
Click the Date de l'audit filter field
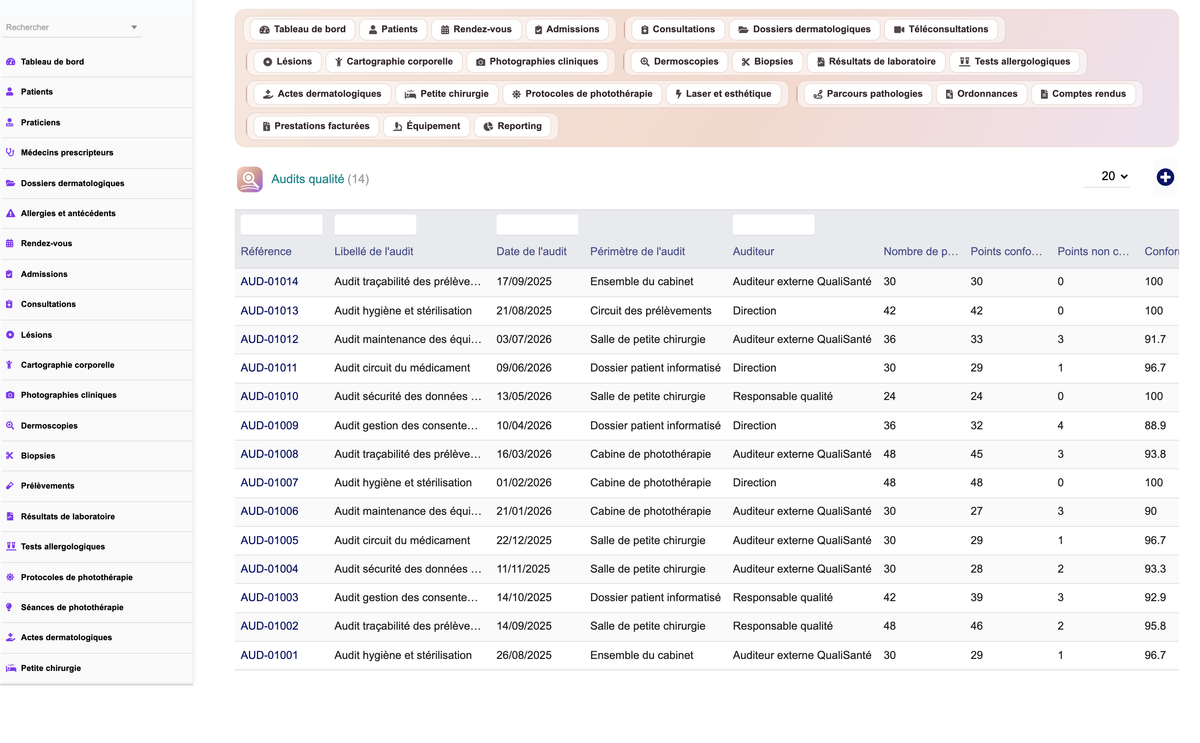click(x=537, y=224)
